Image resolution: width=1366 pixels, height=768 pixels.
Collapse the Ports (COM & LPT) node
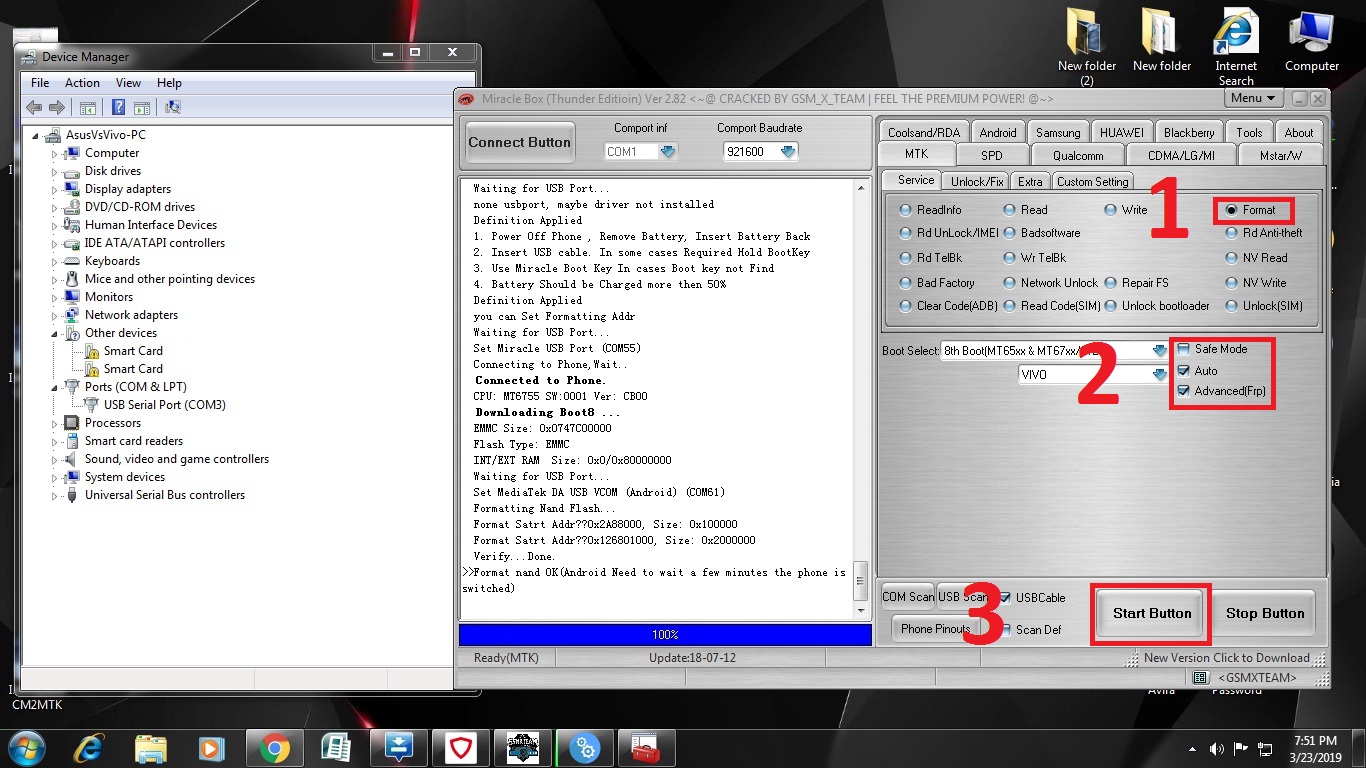55,387
